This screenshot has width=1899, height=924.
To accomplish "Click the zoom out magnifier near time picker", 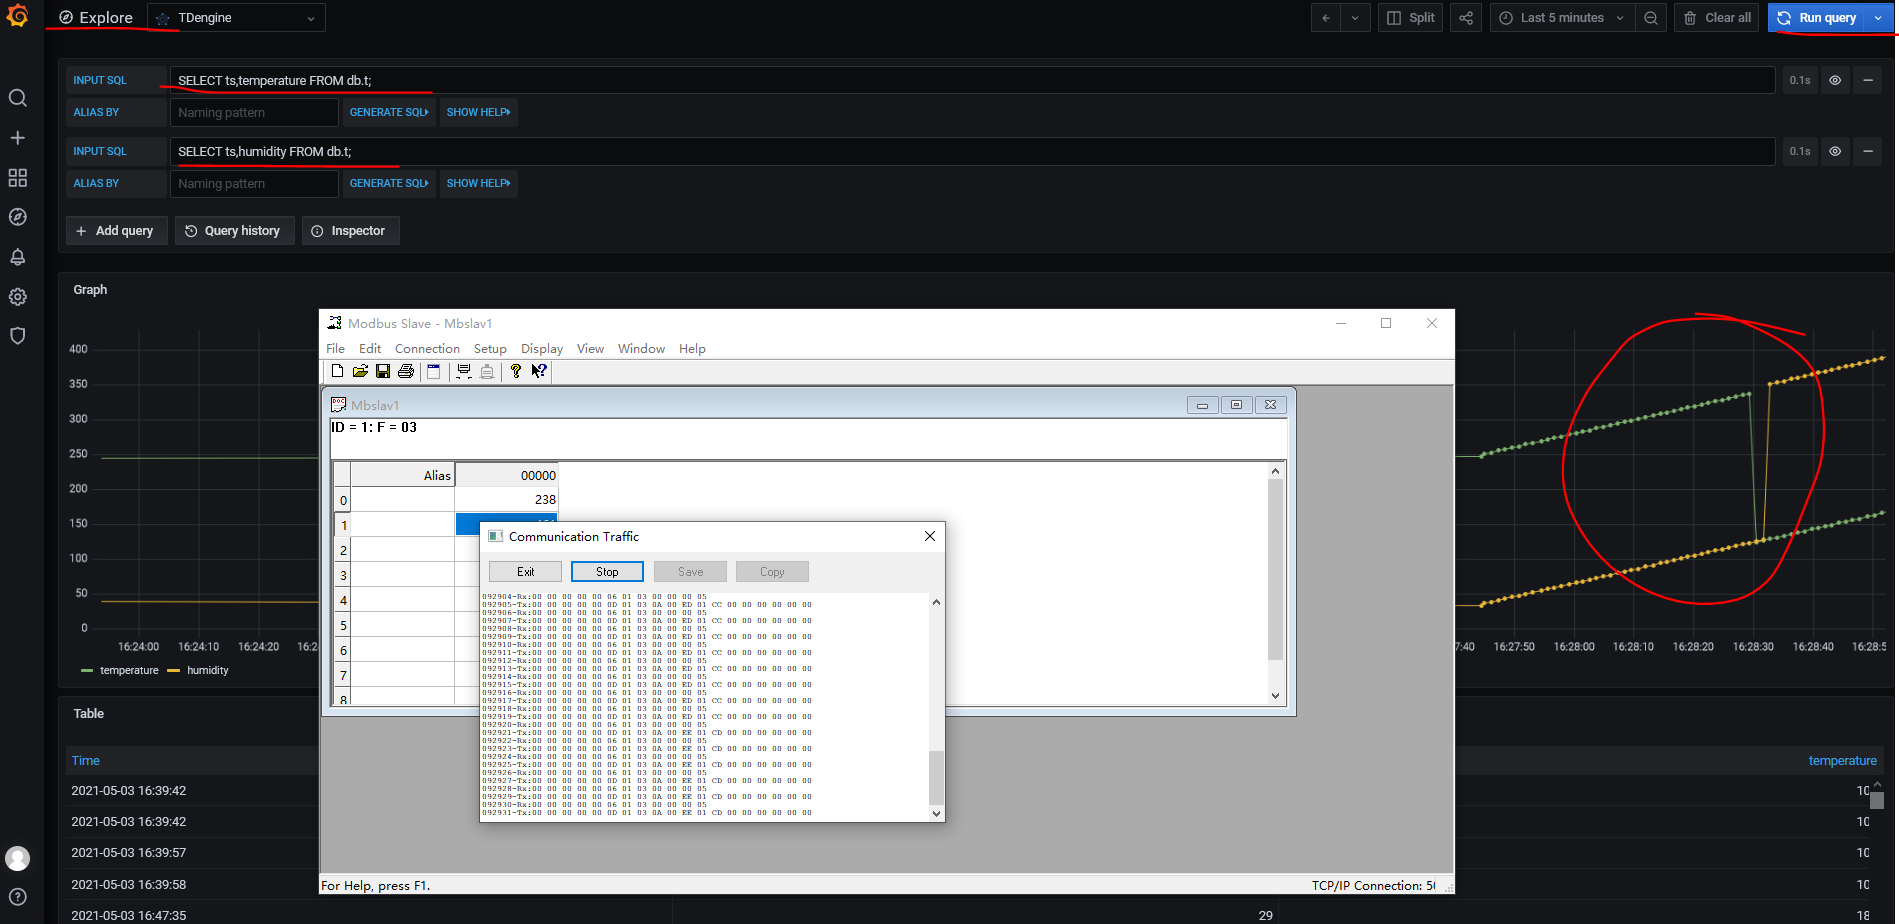I will (1651, 17).
